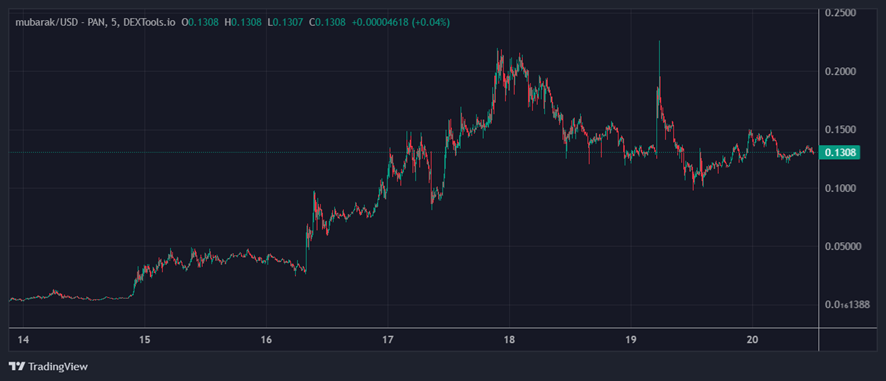
Task: Select the close value C0.1308
Action: (x=328, y=23)
